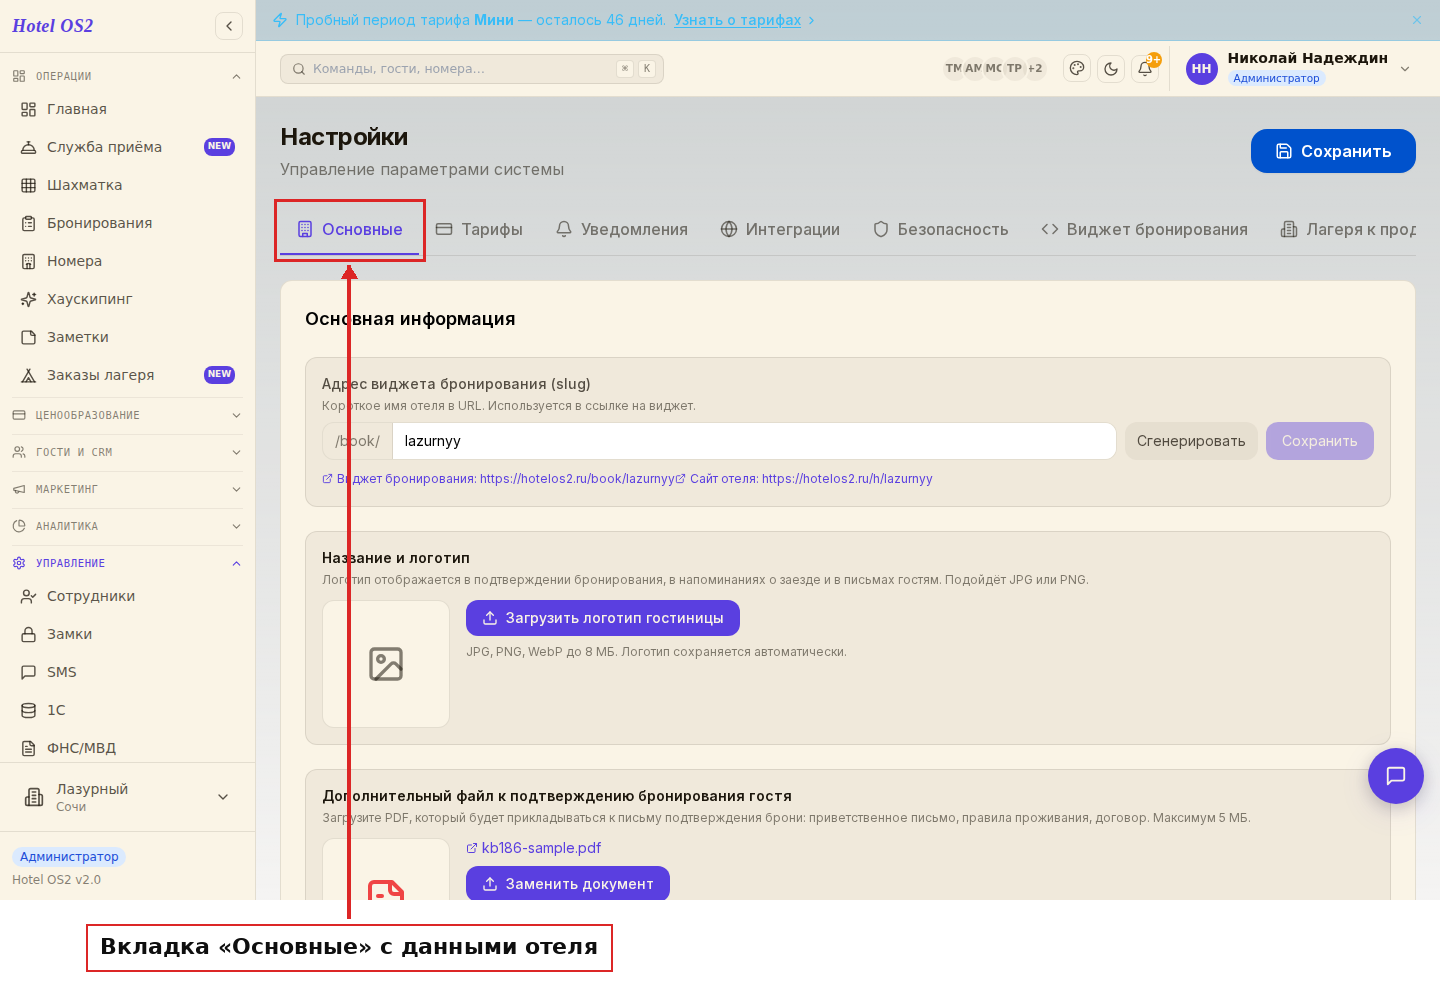Click Заменить документ button
The height and width of the screenshot is (995, 1440).
(568, 884)
